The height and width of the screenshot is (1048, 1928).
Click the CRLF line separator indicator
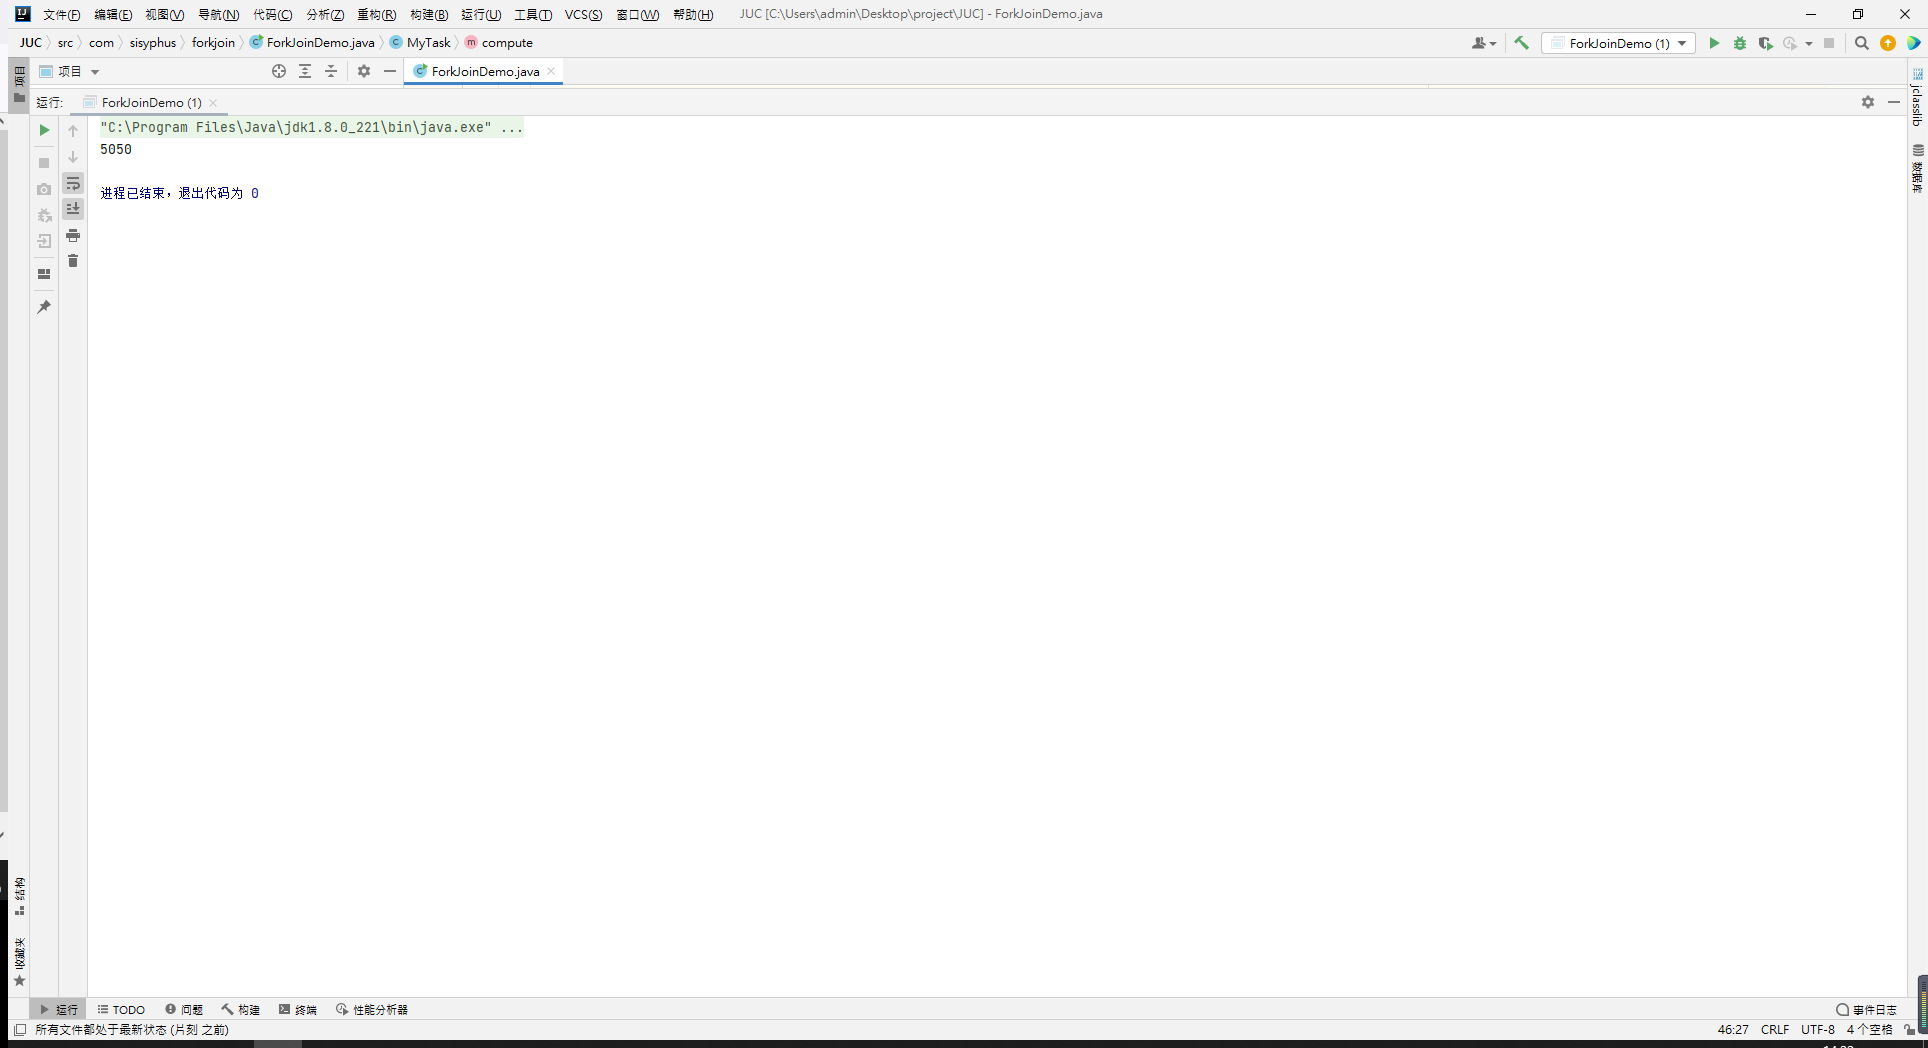[1775, 1030]
